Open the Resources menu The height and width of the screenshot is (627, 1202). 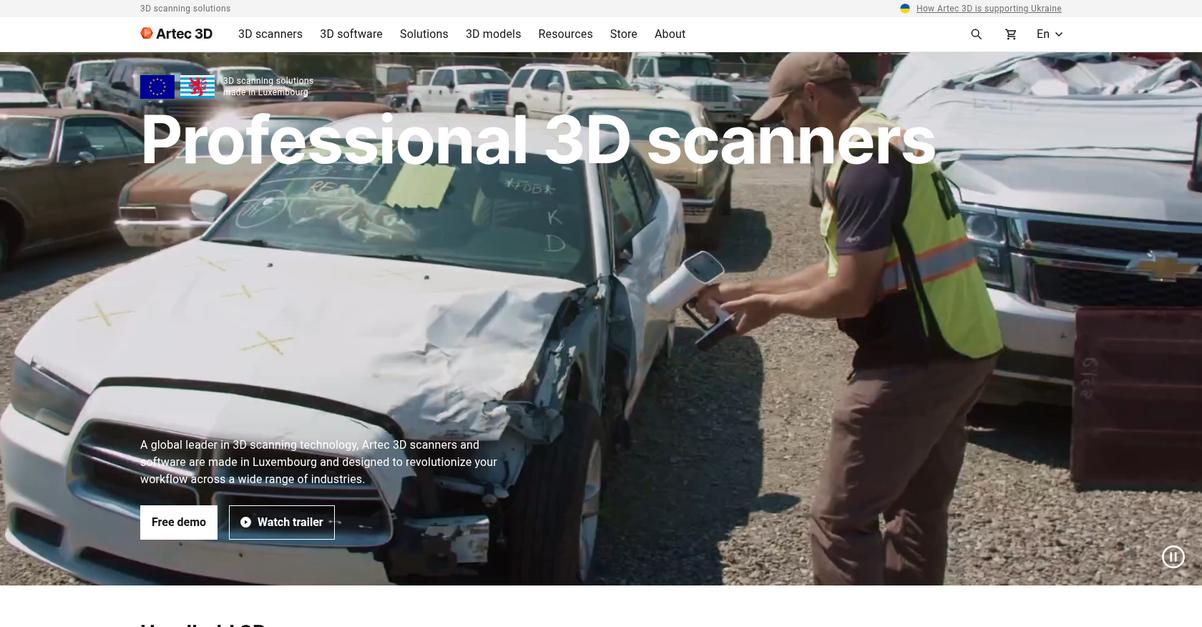point(565,34)
